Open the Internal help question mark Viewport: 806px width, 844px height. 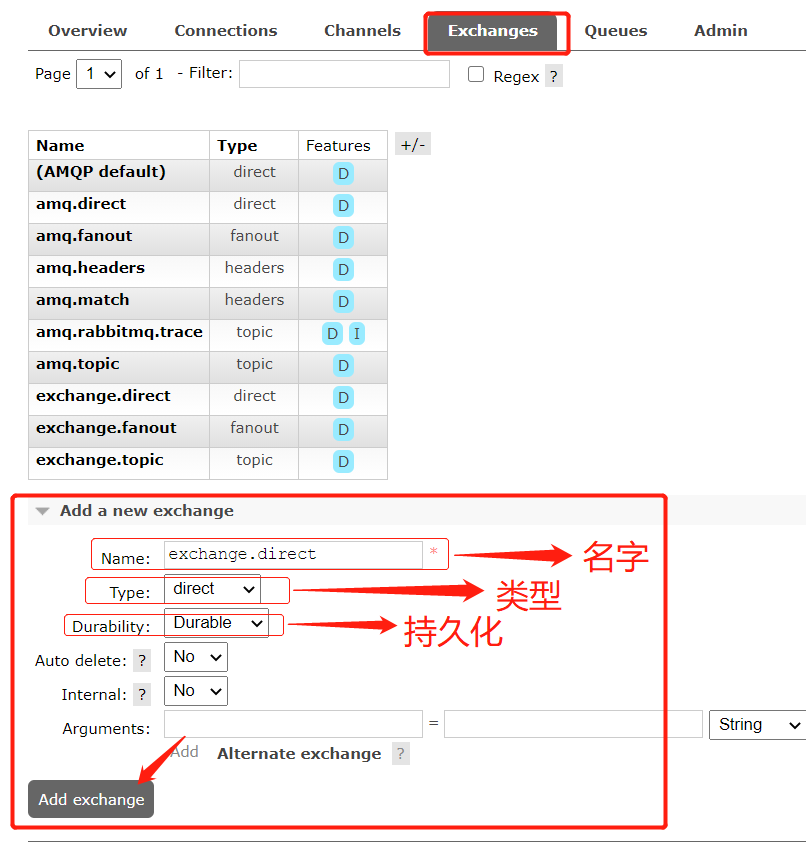142,694
